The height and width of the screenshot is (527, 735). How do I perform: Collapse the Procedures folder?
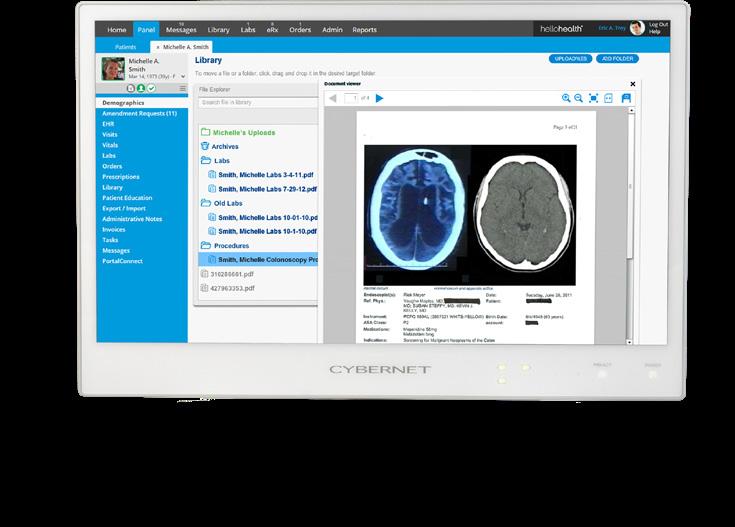205,245
